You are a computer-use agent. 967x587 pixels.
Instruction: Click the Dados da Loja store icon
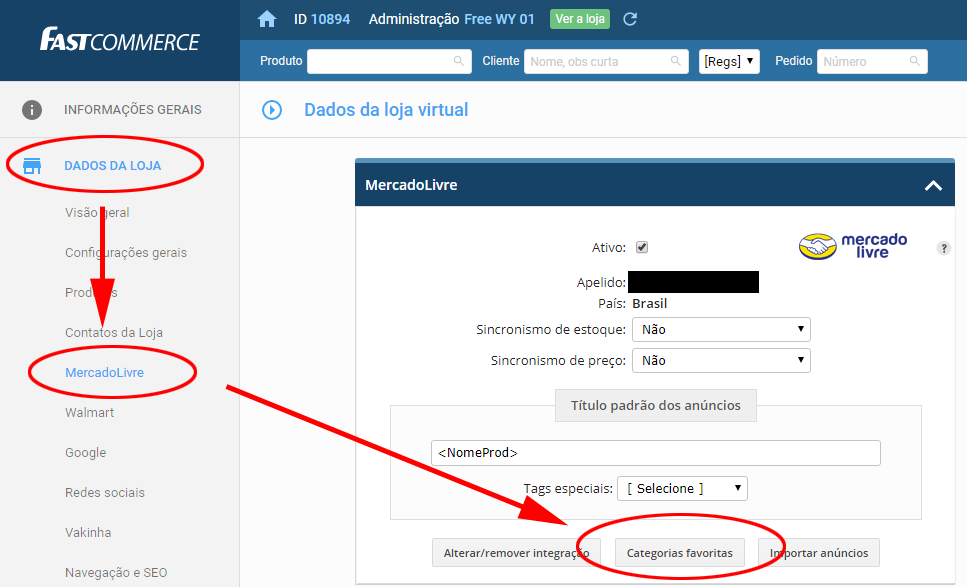[32, 166]
